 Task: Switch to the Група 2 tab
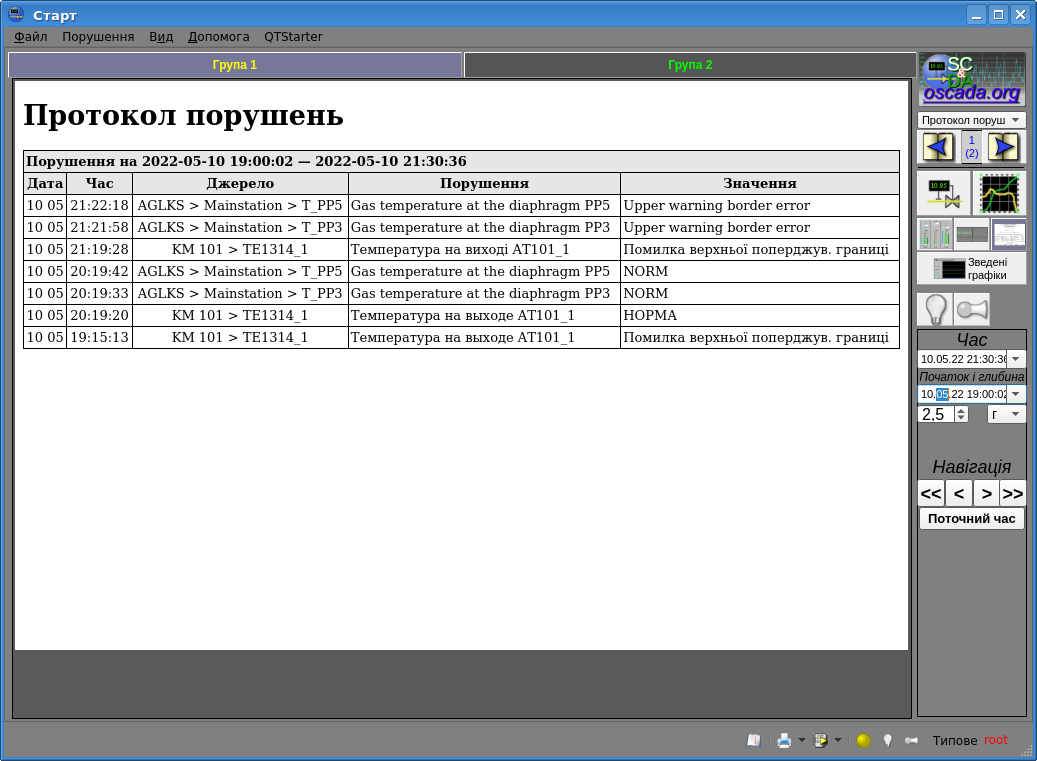pos(690,65)
